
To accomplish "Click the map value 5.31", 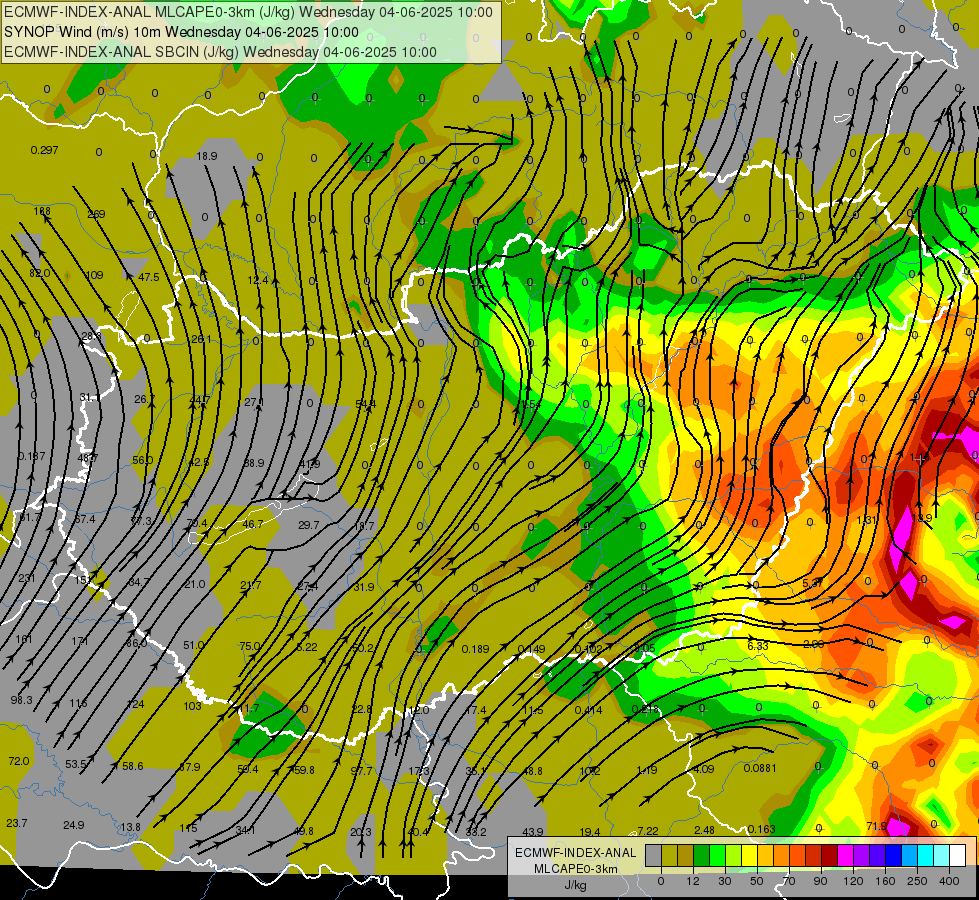I will [812, 583].
